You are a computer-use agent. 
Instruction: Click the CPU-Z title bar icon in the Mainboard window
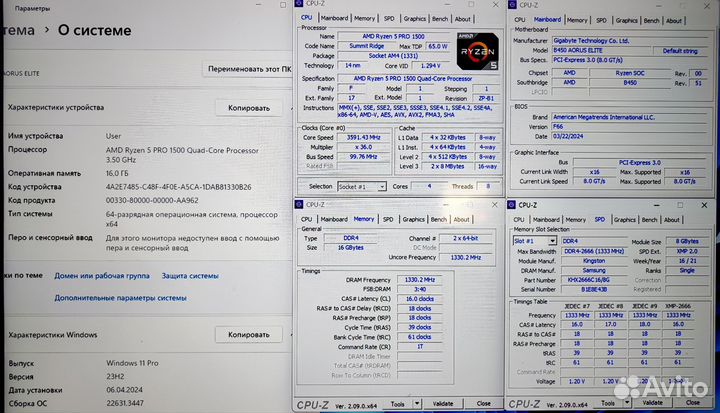[x=512, y=5]
